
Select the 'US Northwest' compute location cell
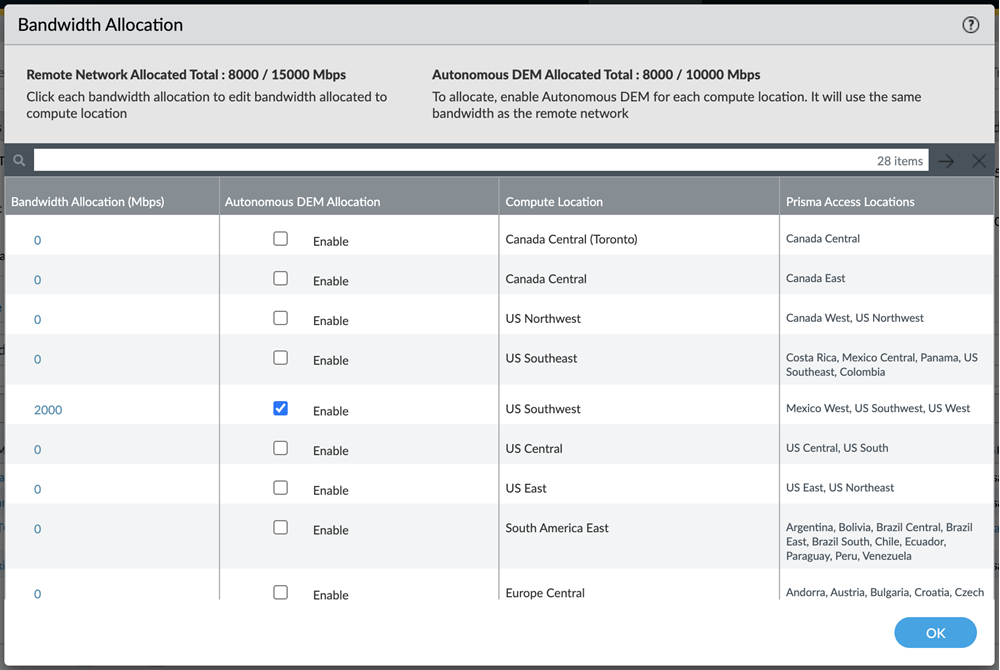[x=543, y=318]
